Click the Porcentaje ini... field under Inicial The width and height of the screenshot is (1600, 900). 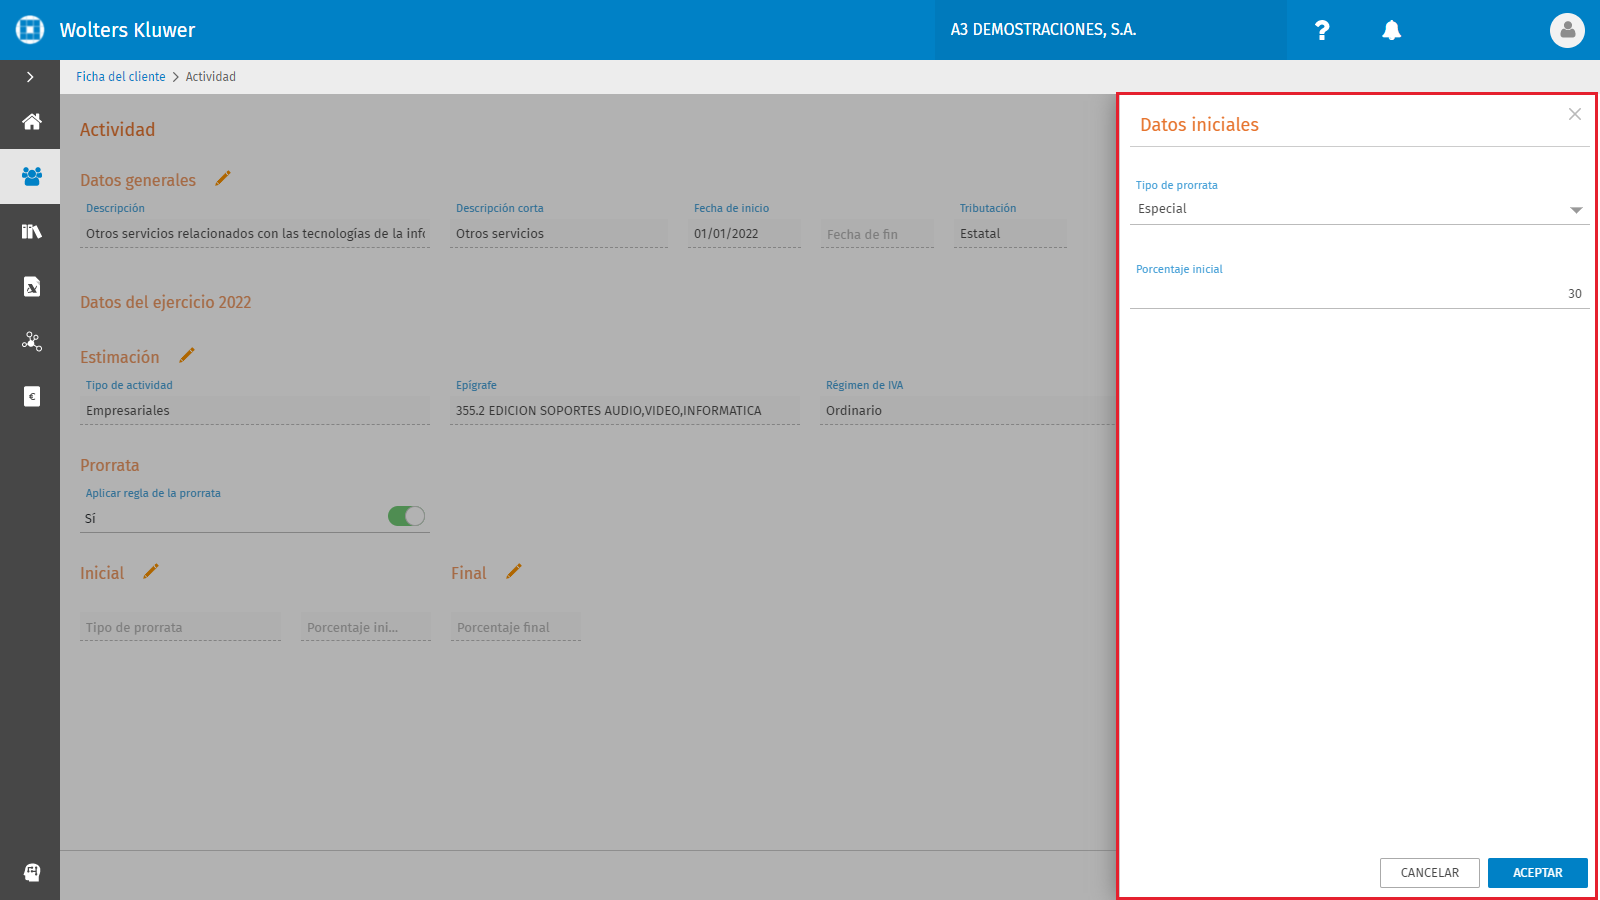[x=366, y=627]
